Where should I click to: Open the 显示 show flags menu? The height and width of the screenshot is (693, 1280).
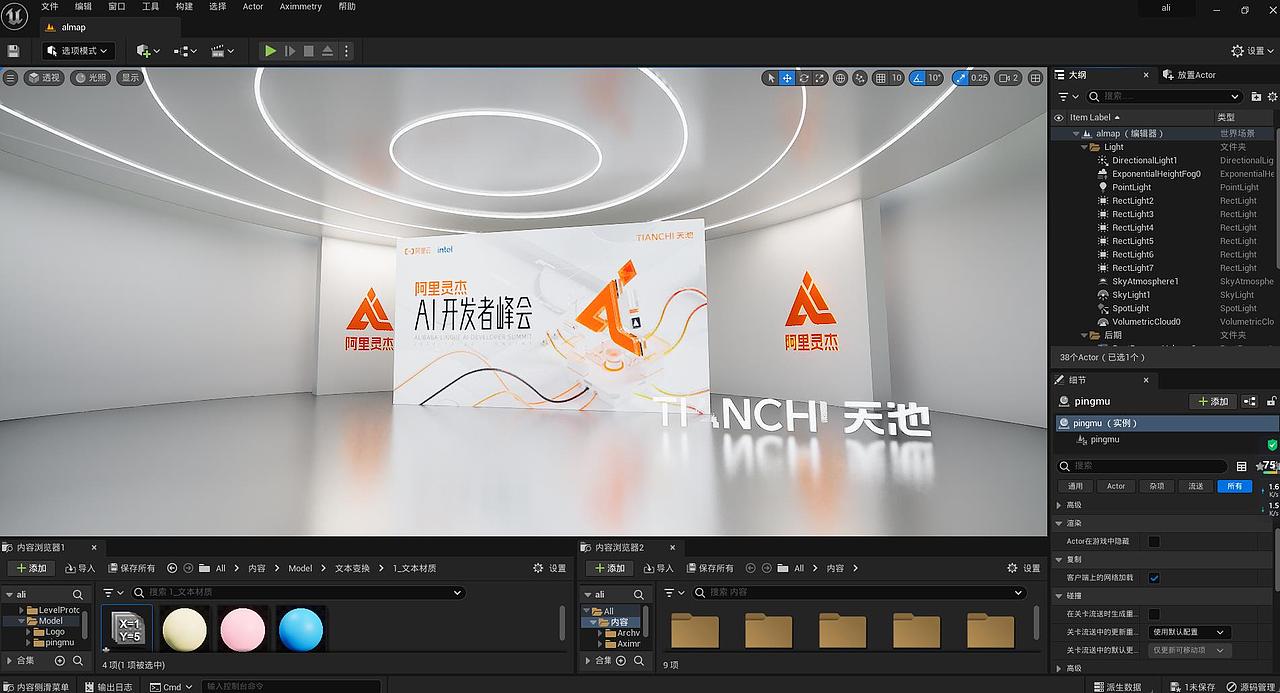coord(130,77)
